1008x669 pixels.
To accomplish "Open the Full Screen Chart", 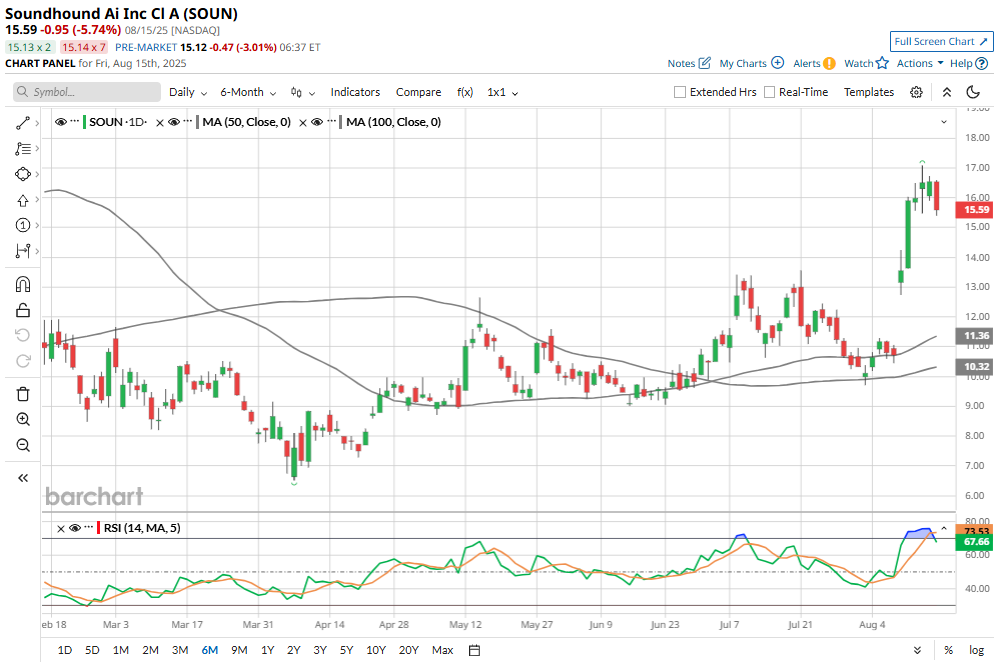I will 941,41.
